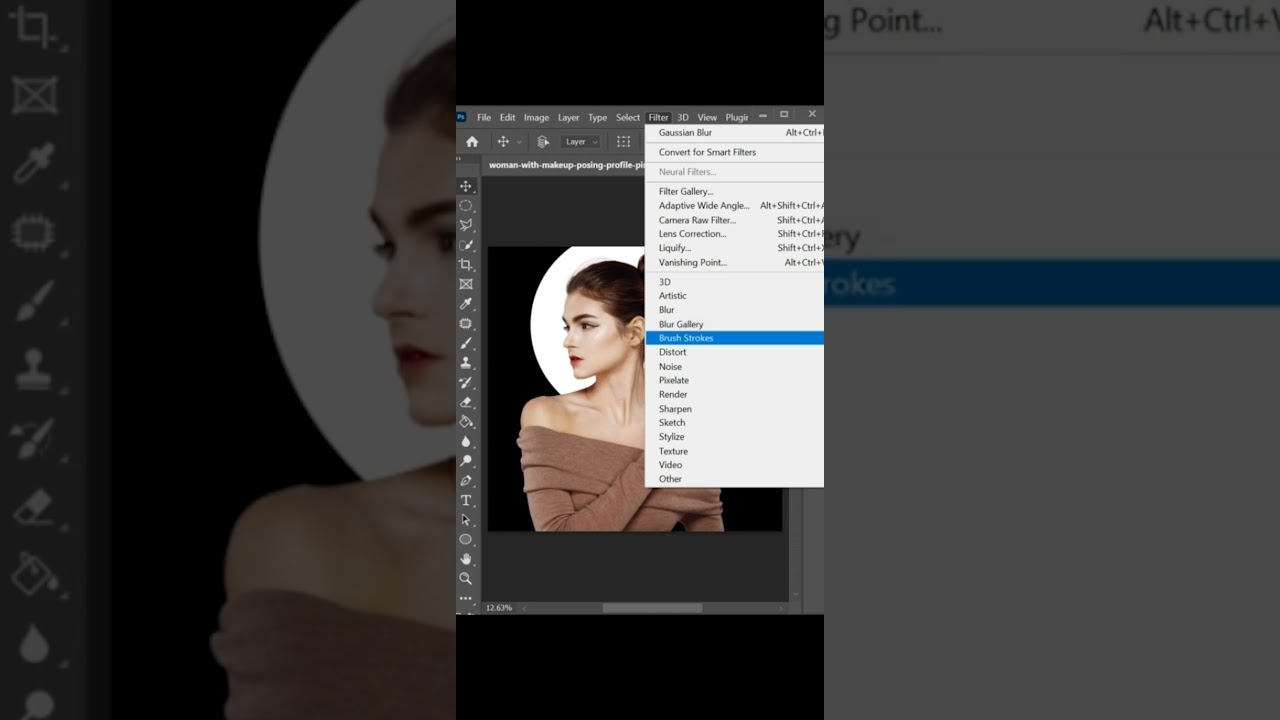Choose Convert for Smart Filters
Image resolution: width=1280 pixels, height=720 pixels.
click(735, 152)
